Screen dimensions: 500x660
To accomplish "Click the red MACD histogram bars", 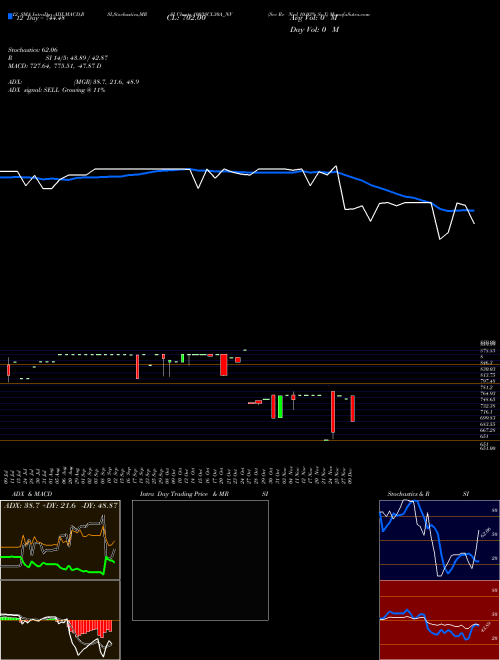I will (x=90, y=628).
